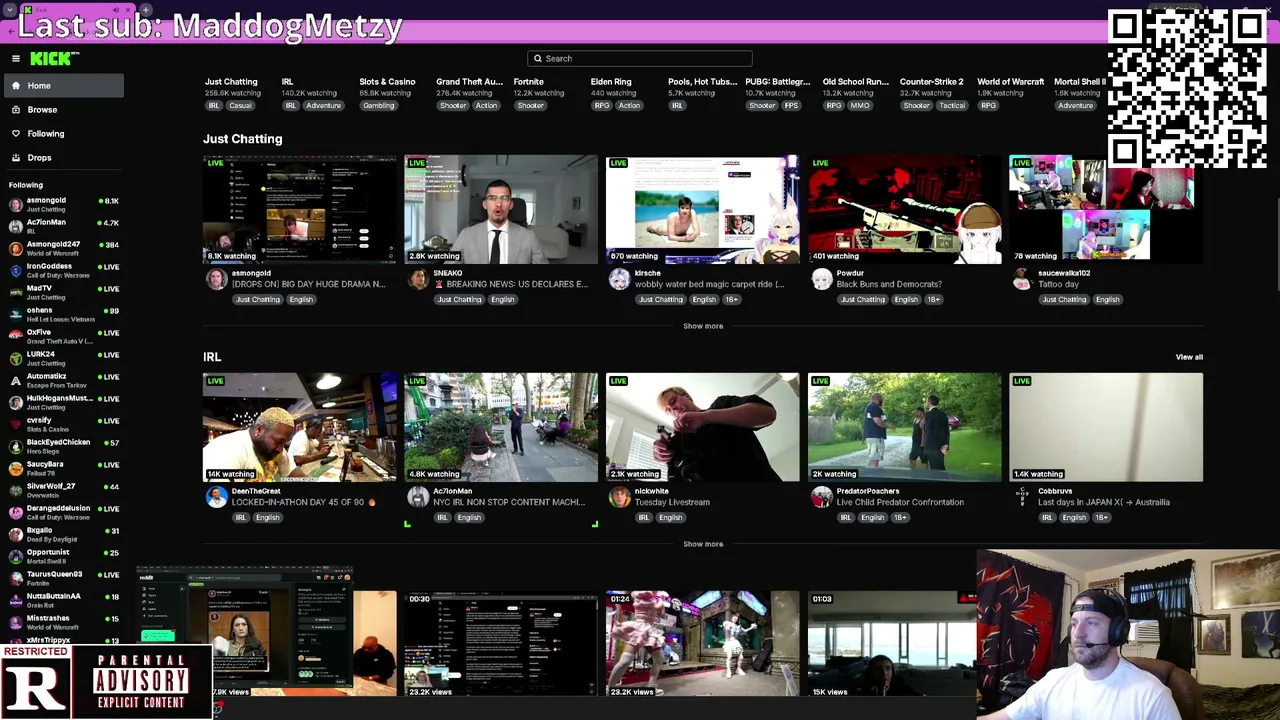The image size is (1280, 720).
Task: Open oshens avatar in sidebar
Action: (x=15, y=315)
